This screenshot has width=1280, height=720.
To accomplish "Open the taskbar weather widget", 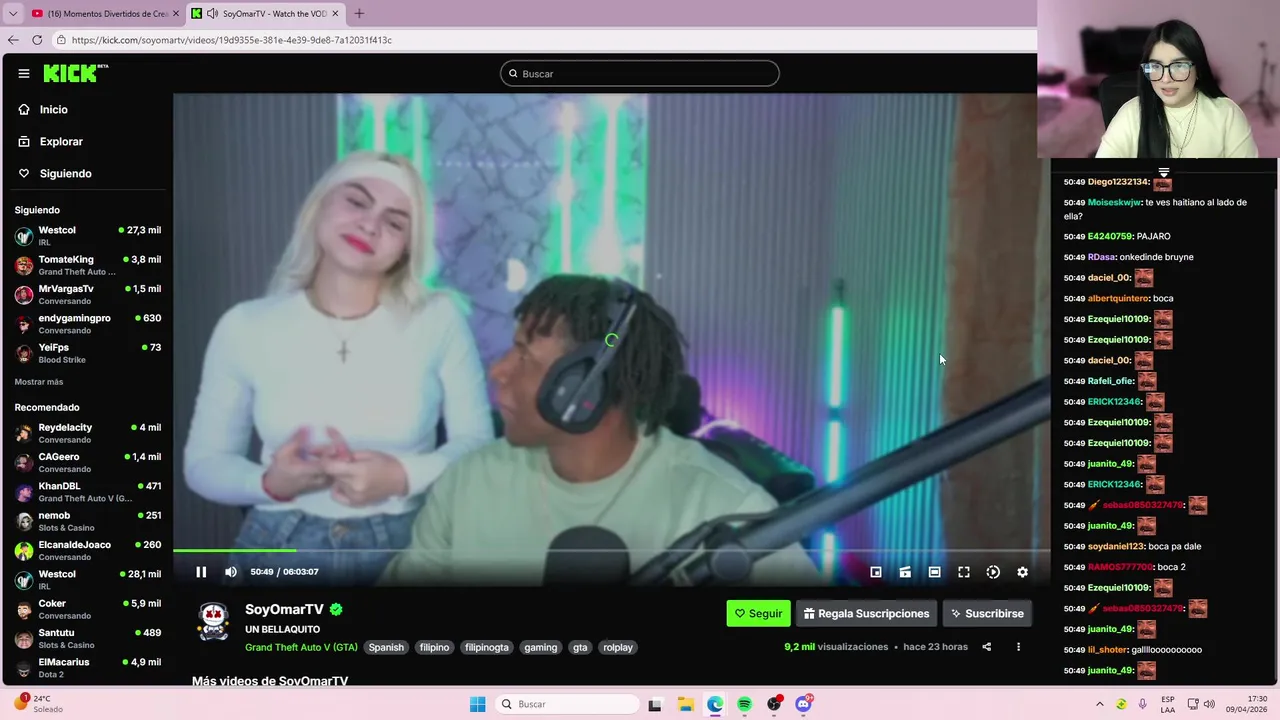I will [40, 704].
